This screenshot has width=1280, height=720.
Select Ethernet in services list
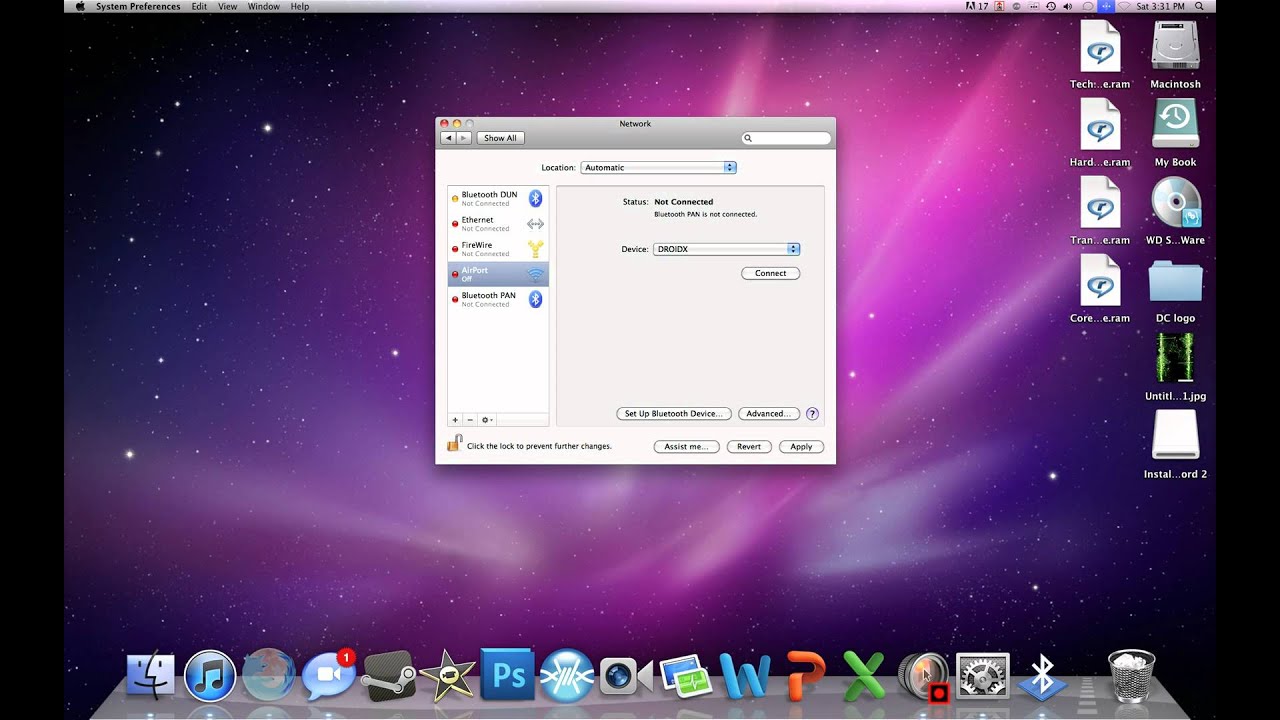(498, 224)
